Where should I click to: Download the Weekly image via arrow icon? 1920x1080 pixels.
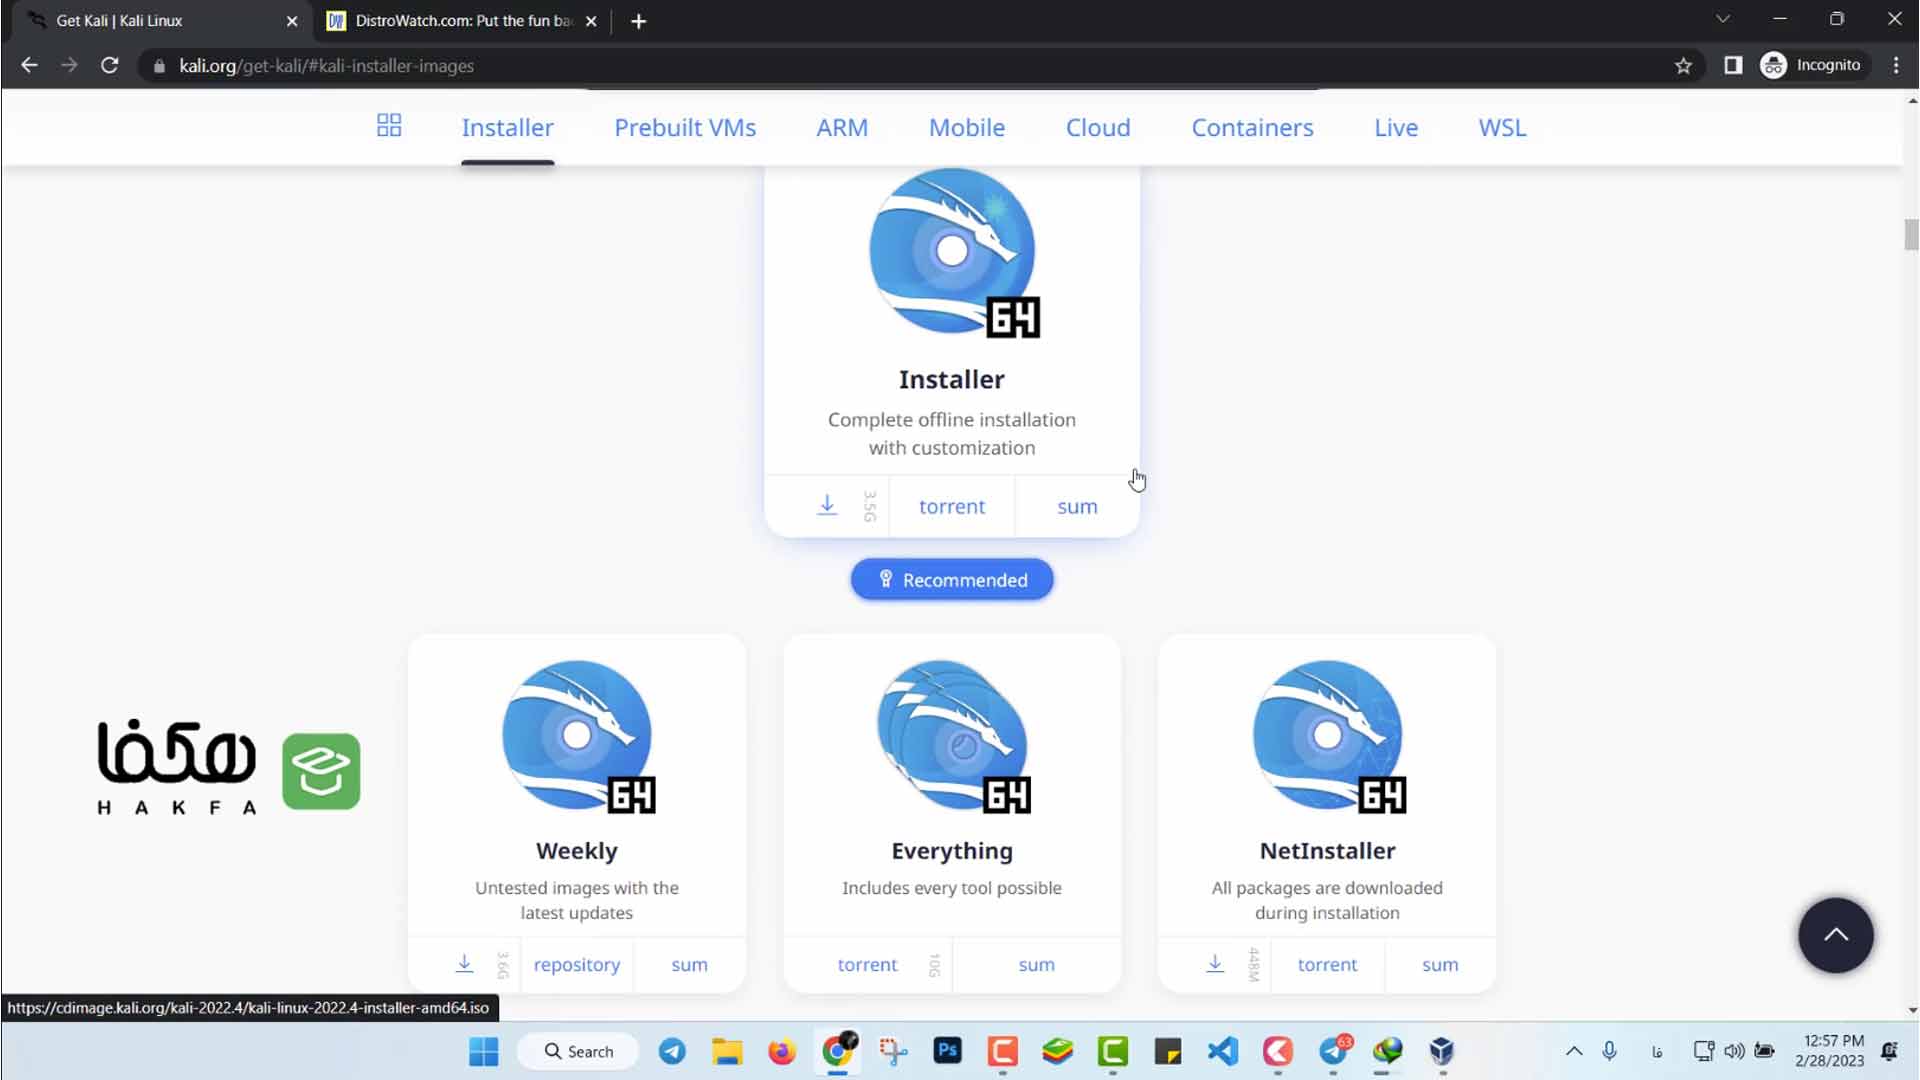pyautogui.click(x=464, y=964)
